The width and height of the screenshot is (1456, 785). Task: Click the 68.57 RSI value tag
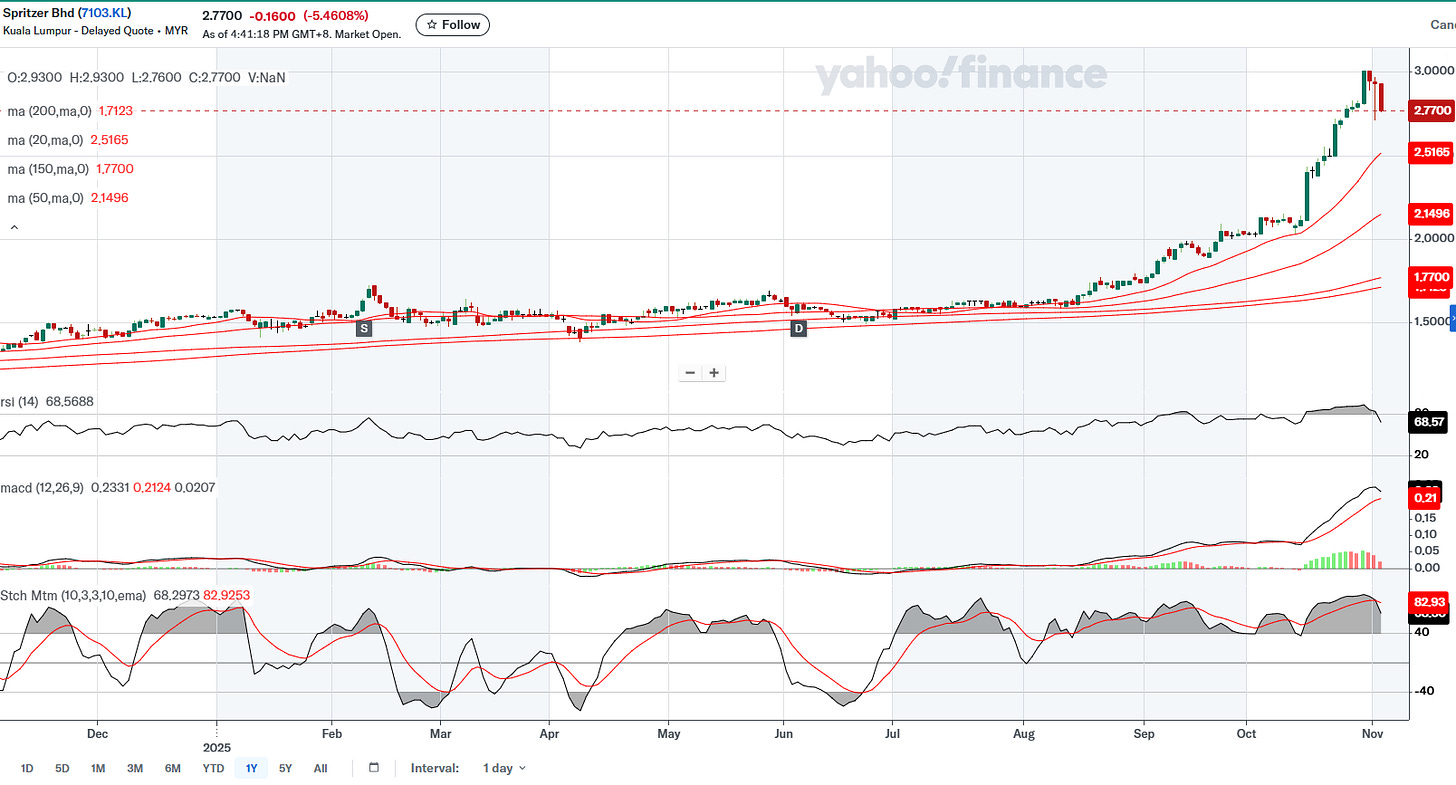(1428, 423)
